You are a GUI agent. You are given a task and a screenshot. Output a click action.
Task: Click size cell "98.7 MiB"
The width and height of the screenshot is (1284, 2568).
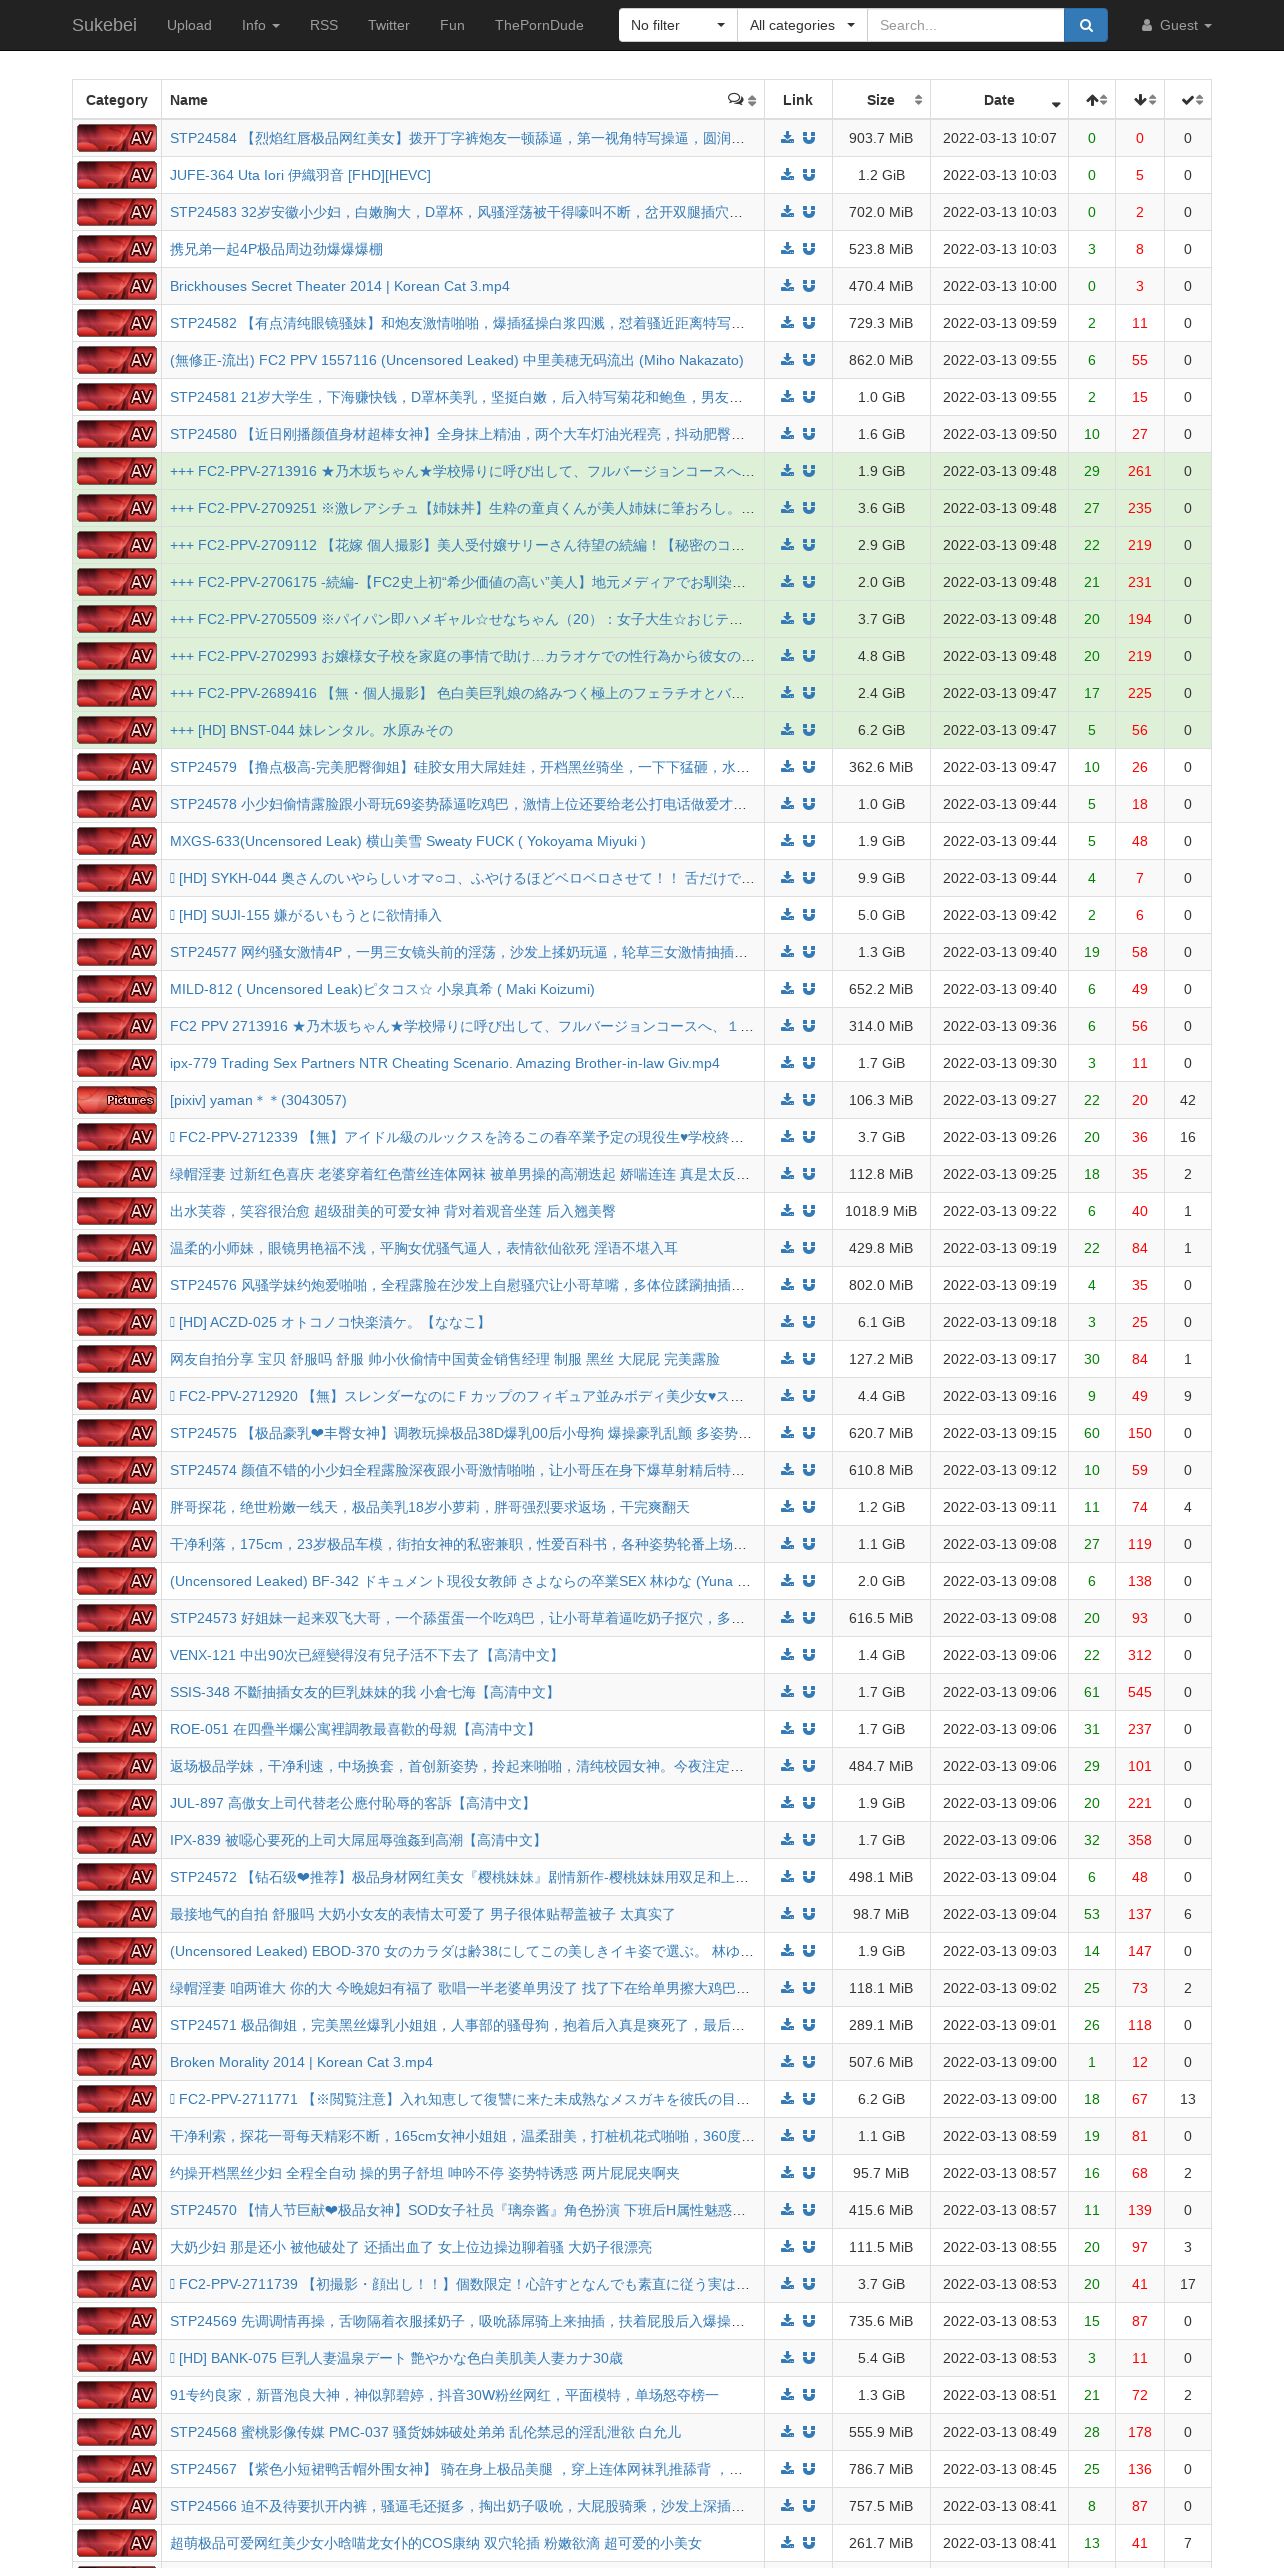pos(881,1914)
